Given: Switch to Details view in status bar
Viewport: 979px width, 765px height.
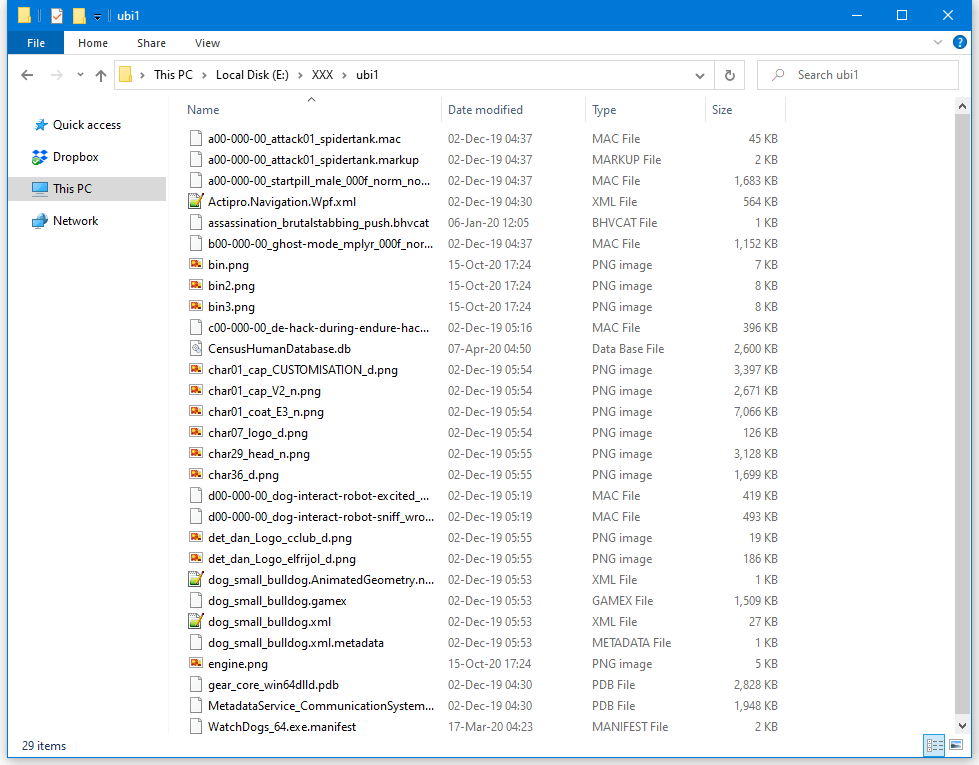Looking at the screenshot, I should point(934,745).
